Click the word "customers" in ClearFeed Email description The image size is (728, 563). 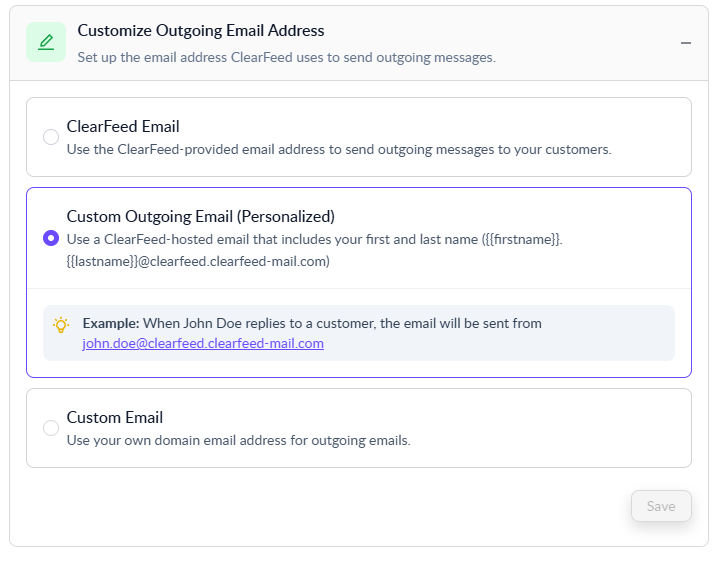(x=576, y=149)
